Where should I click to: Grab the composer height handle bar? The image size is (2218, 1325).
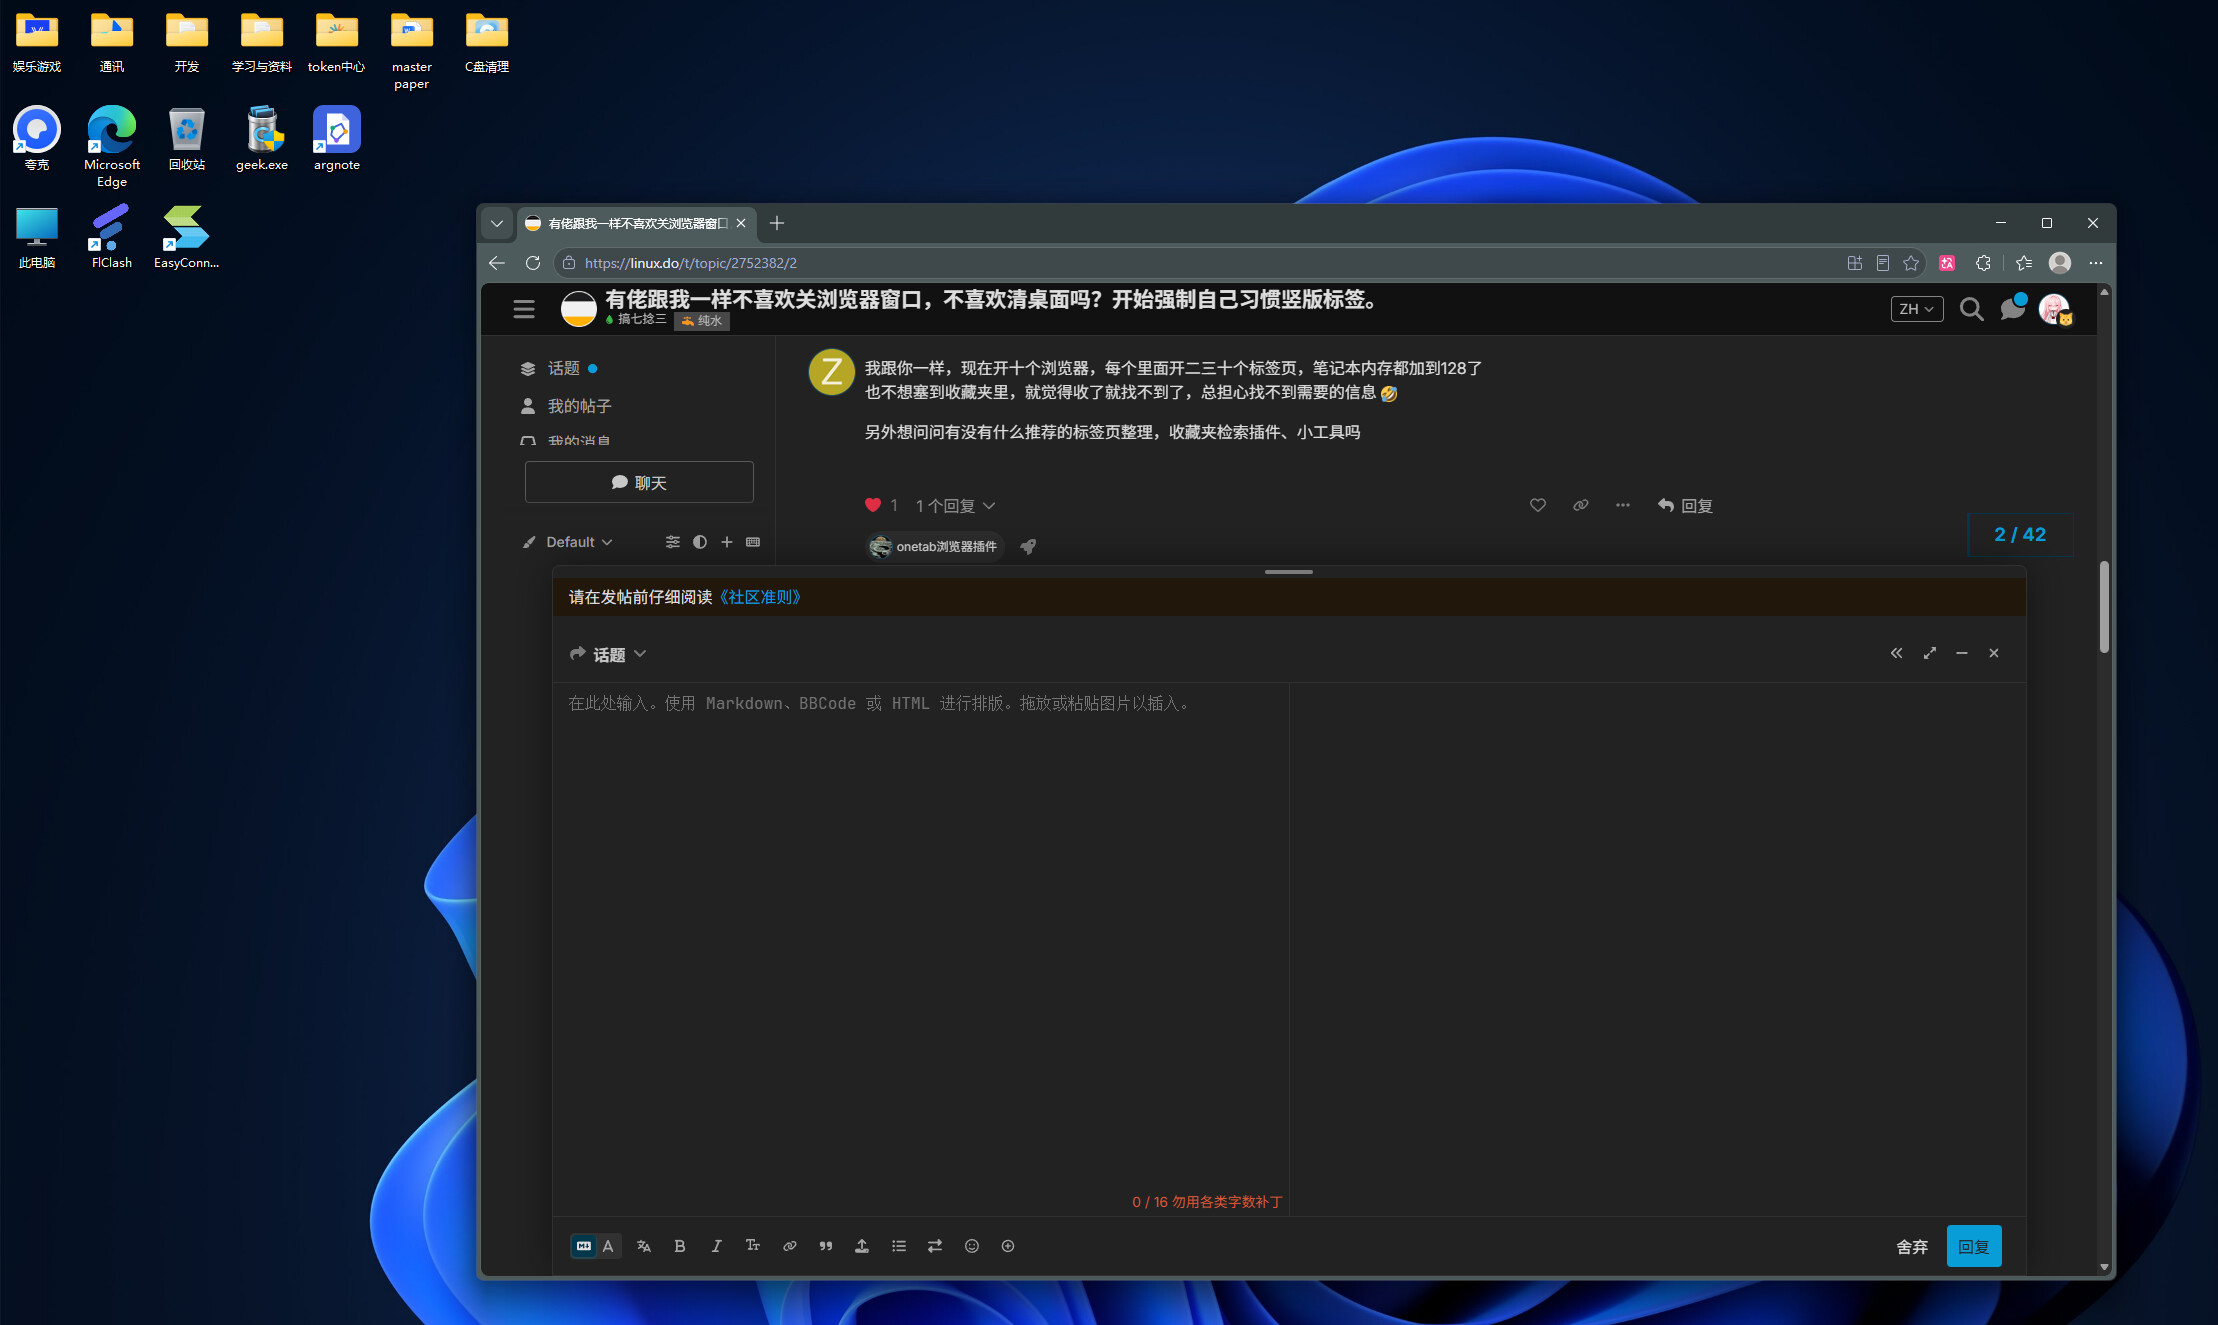[1289, 572]
